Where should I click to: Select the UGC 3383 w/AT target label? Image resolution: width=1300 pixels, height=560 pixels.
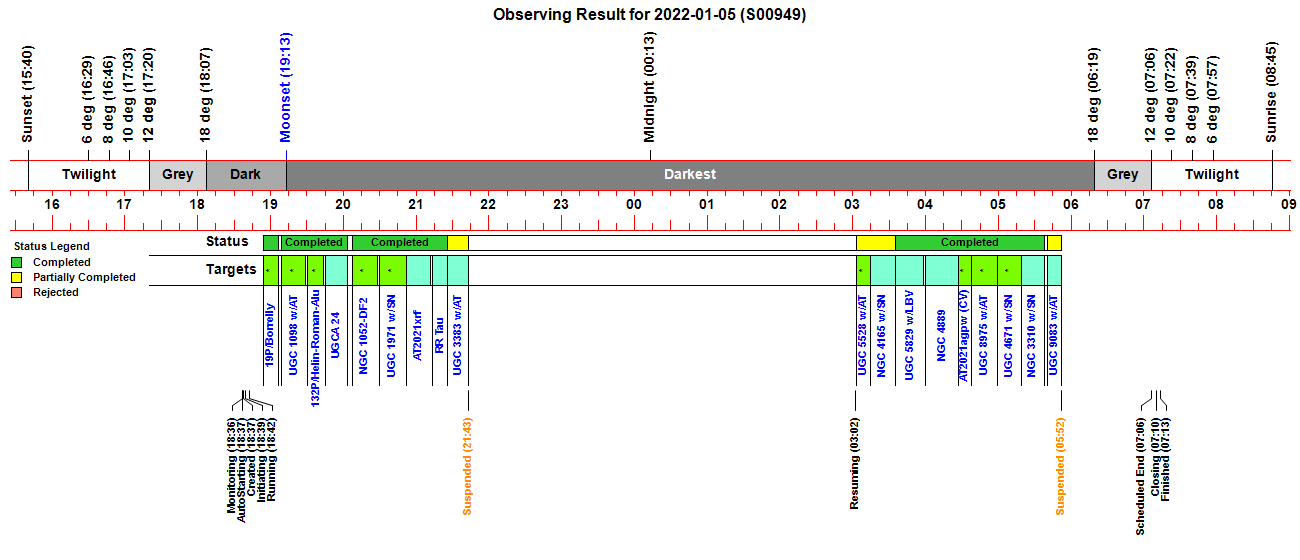[457, 335]
